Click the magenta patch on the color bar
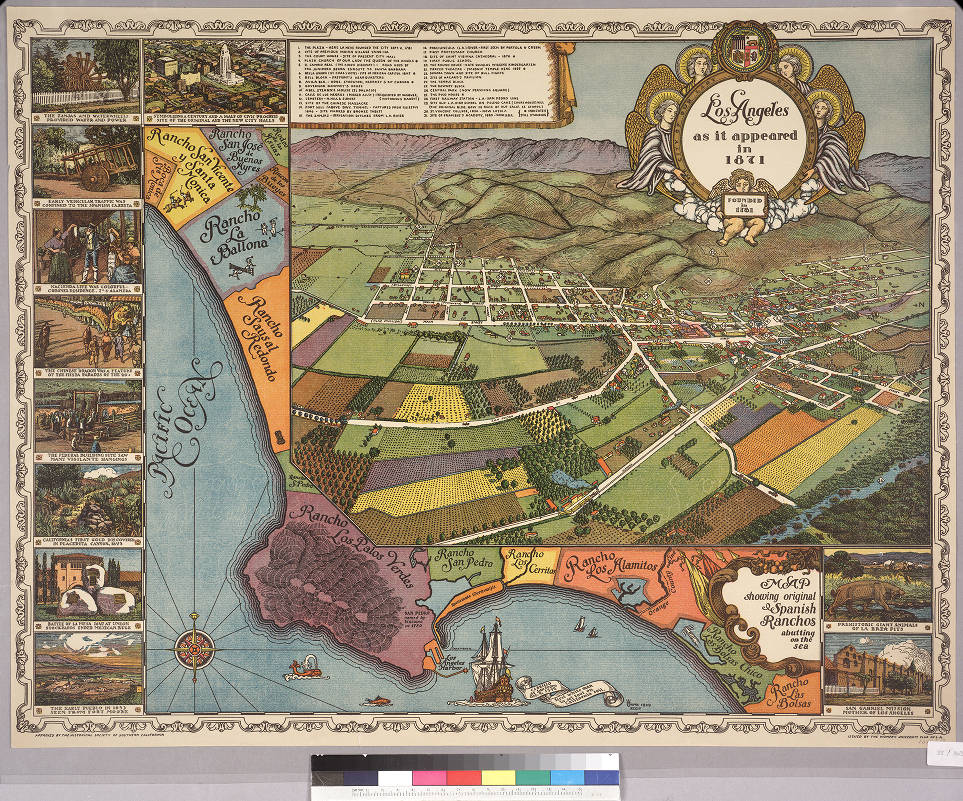This screenshot has height=801, width=963. pyautogui.click(x=432, y=777)
